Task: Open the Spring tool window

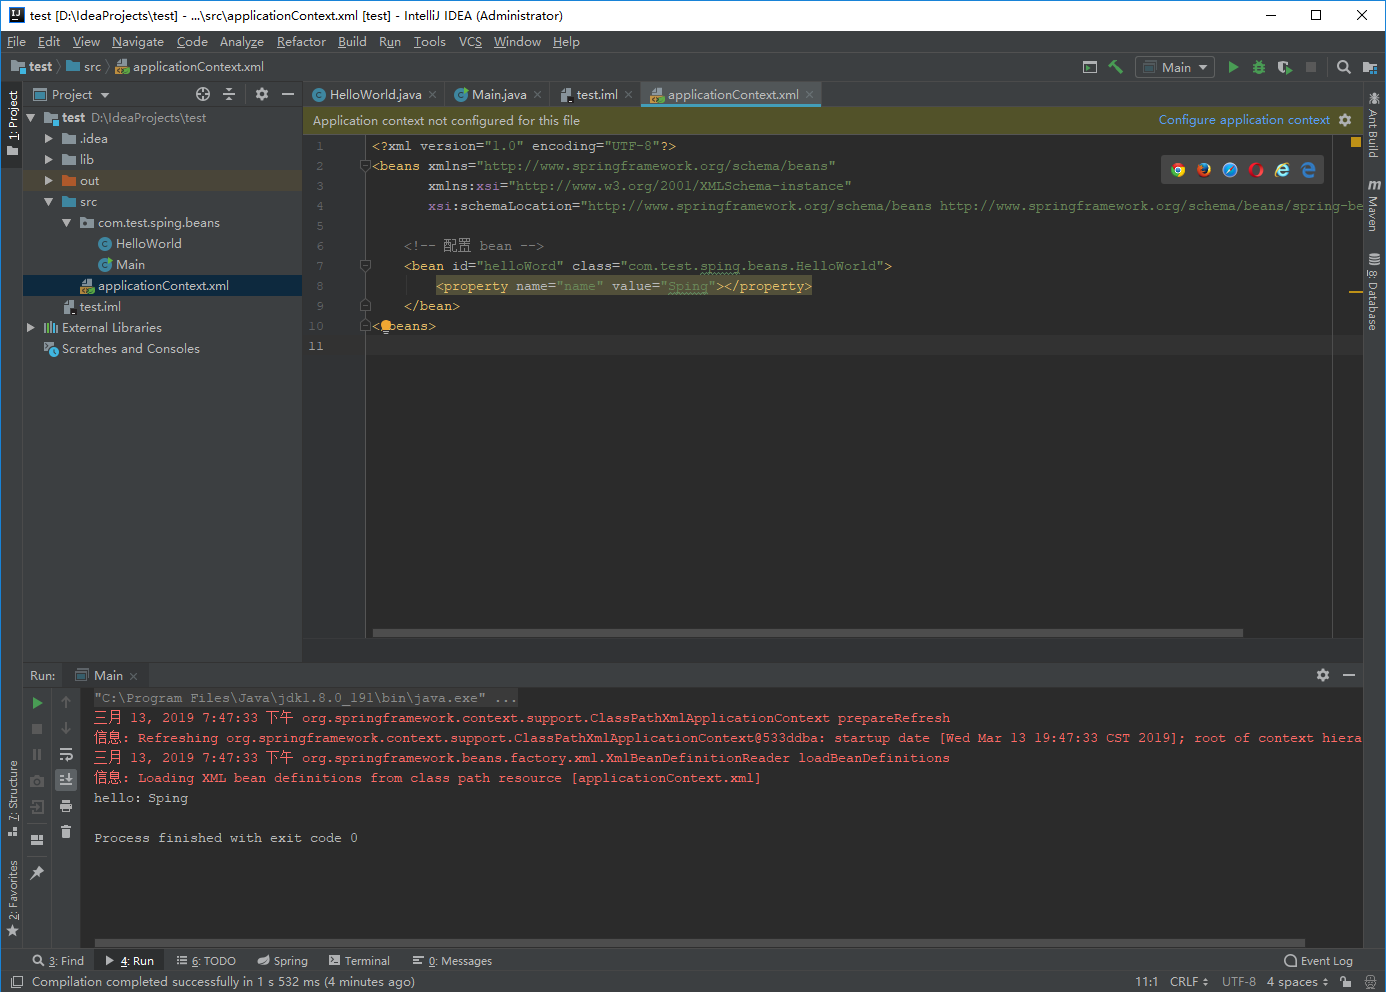Action: coord(282,961)
